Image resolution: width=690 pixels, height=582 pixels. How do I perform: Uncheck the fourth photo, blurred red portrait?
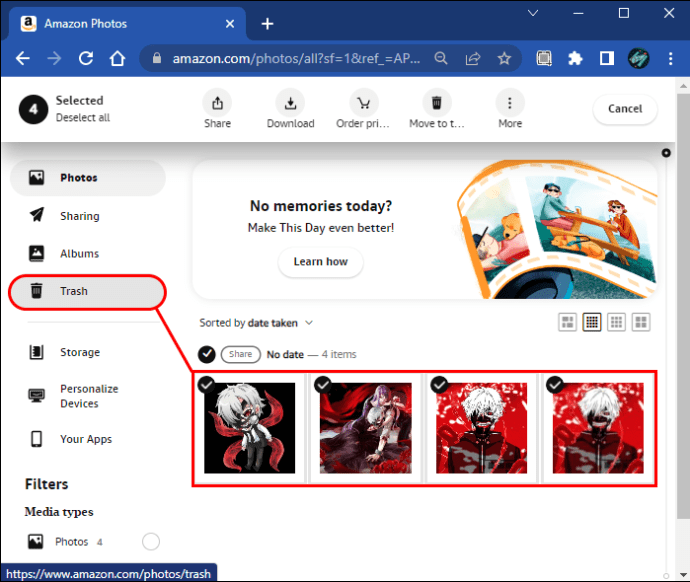point(555,385)
